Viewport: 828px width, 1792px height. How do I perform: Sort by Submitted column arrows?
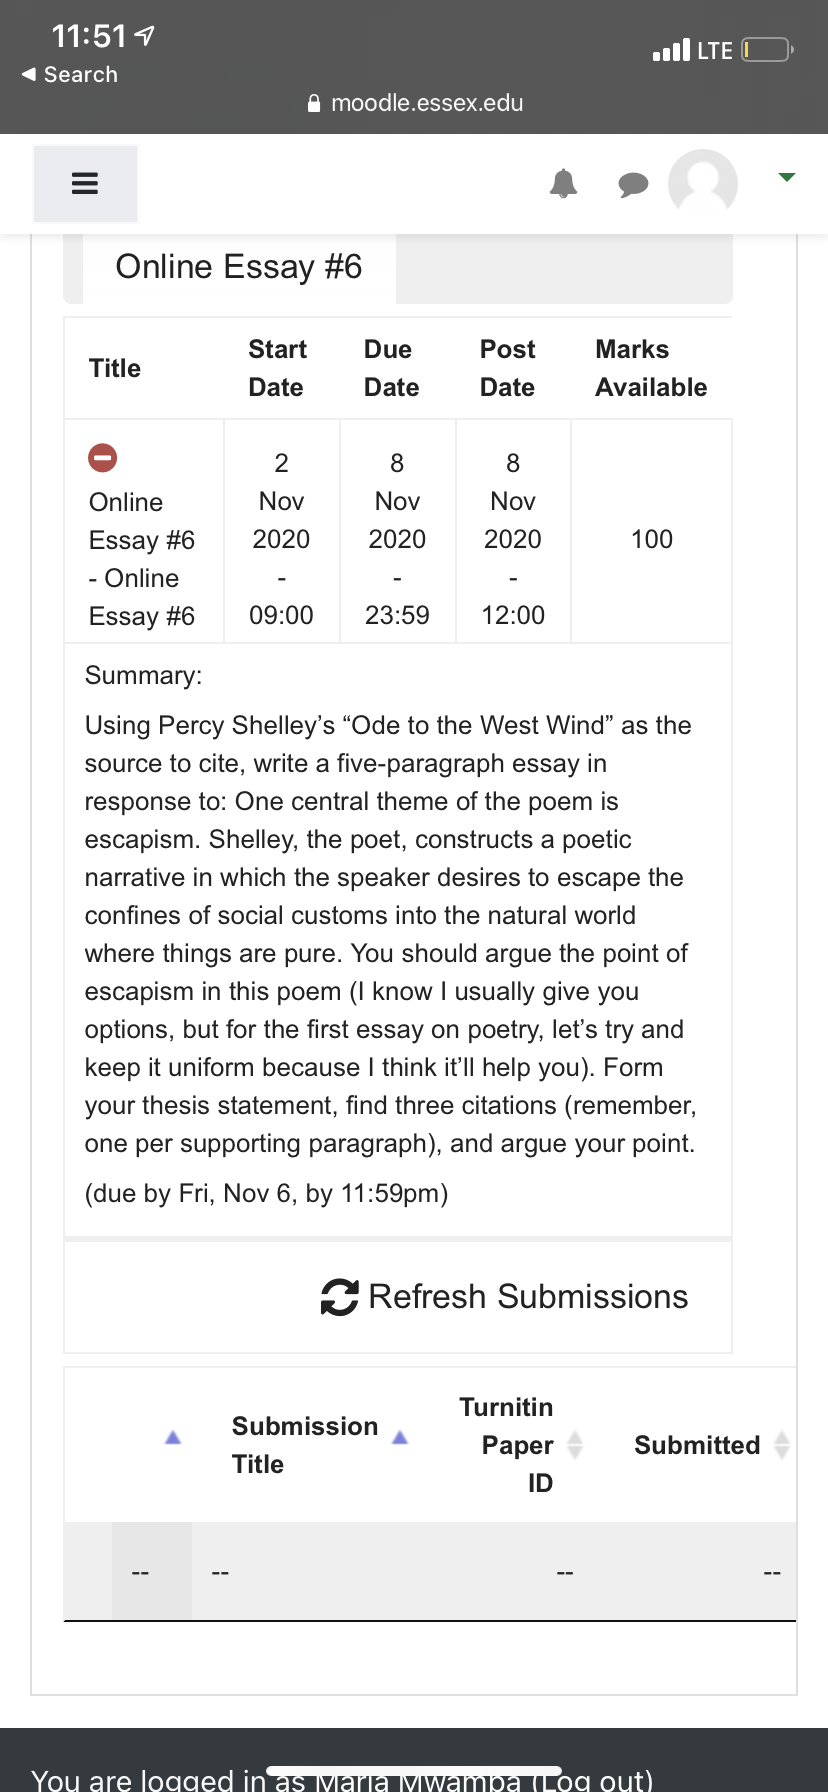[x=782, y=1445]
